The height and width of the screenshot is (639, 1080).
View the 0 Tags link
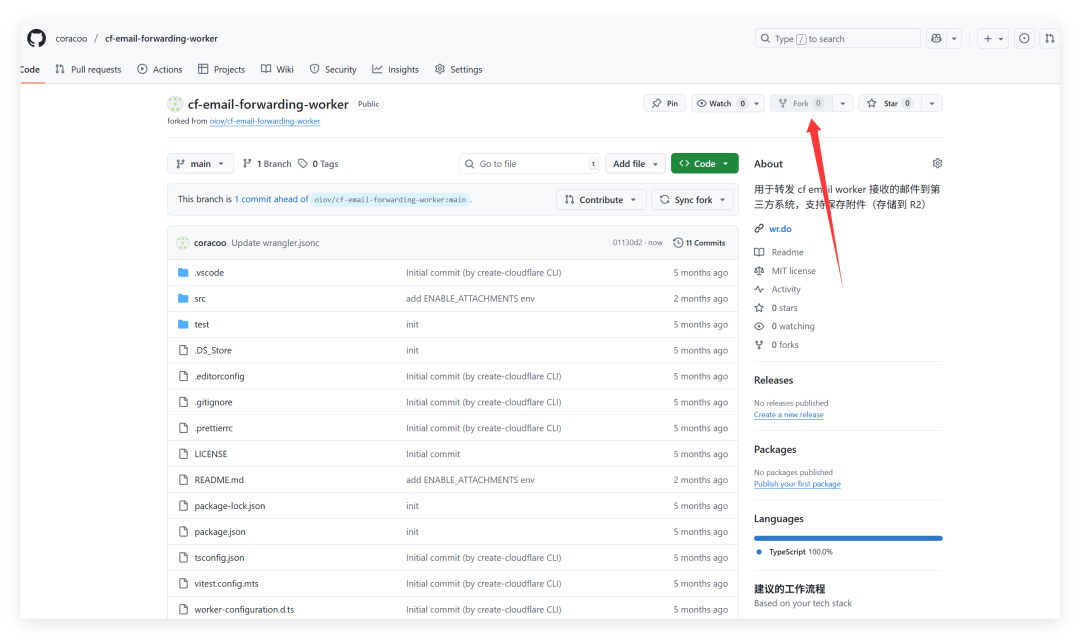click(x=318, y=164)
